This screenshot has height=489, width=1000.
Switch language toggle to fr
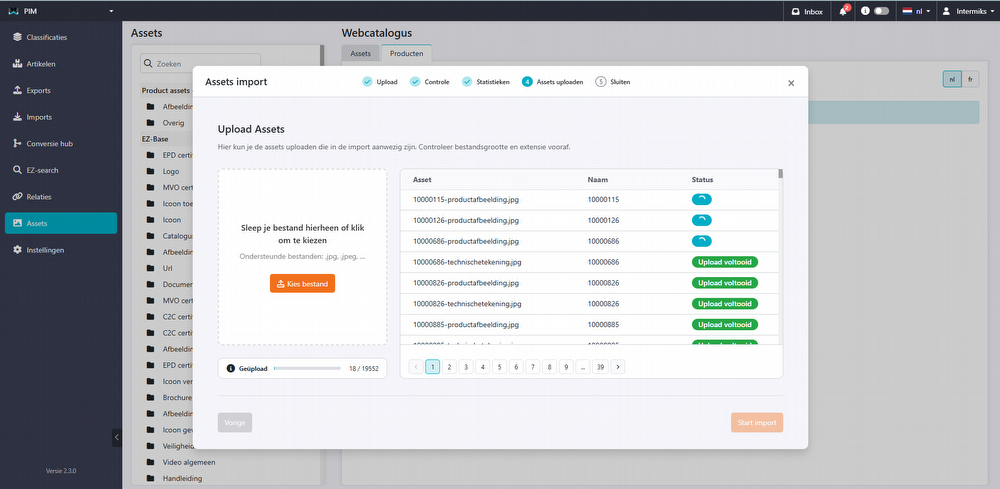[x=970, y=79]
